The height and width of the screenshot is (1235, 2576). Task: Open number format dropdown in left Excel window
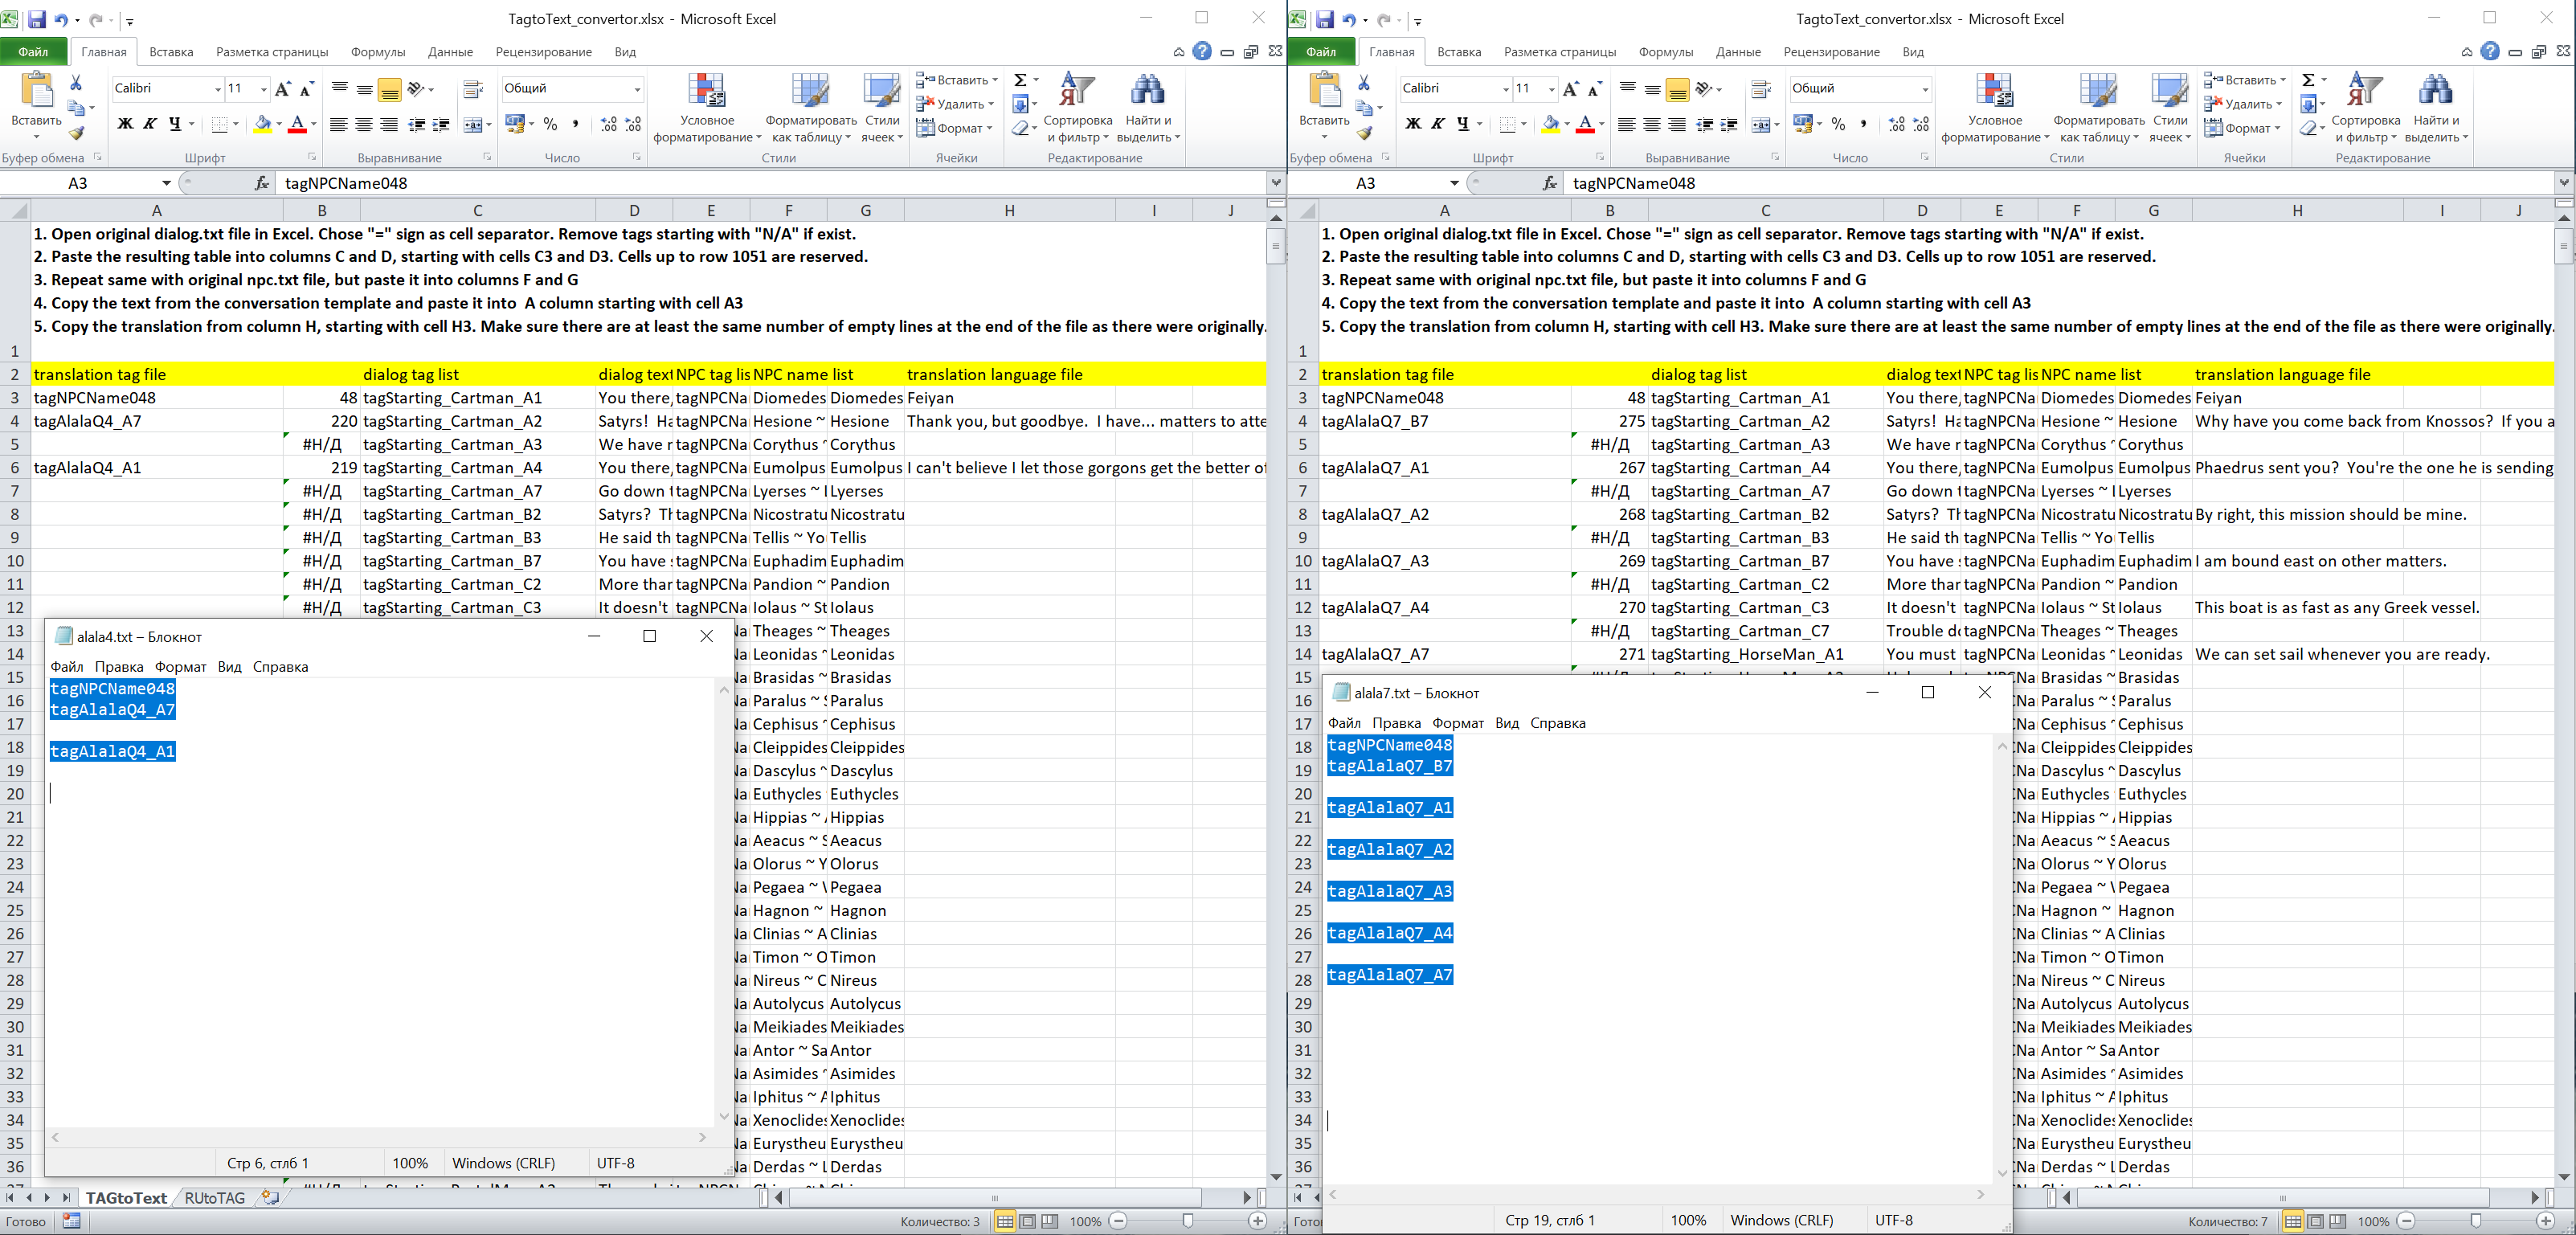[x=636, y=89]
